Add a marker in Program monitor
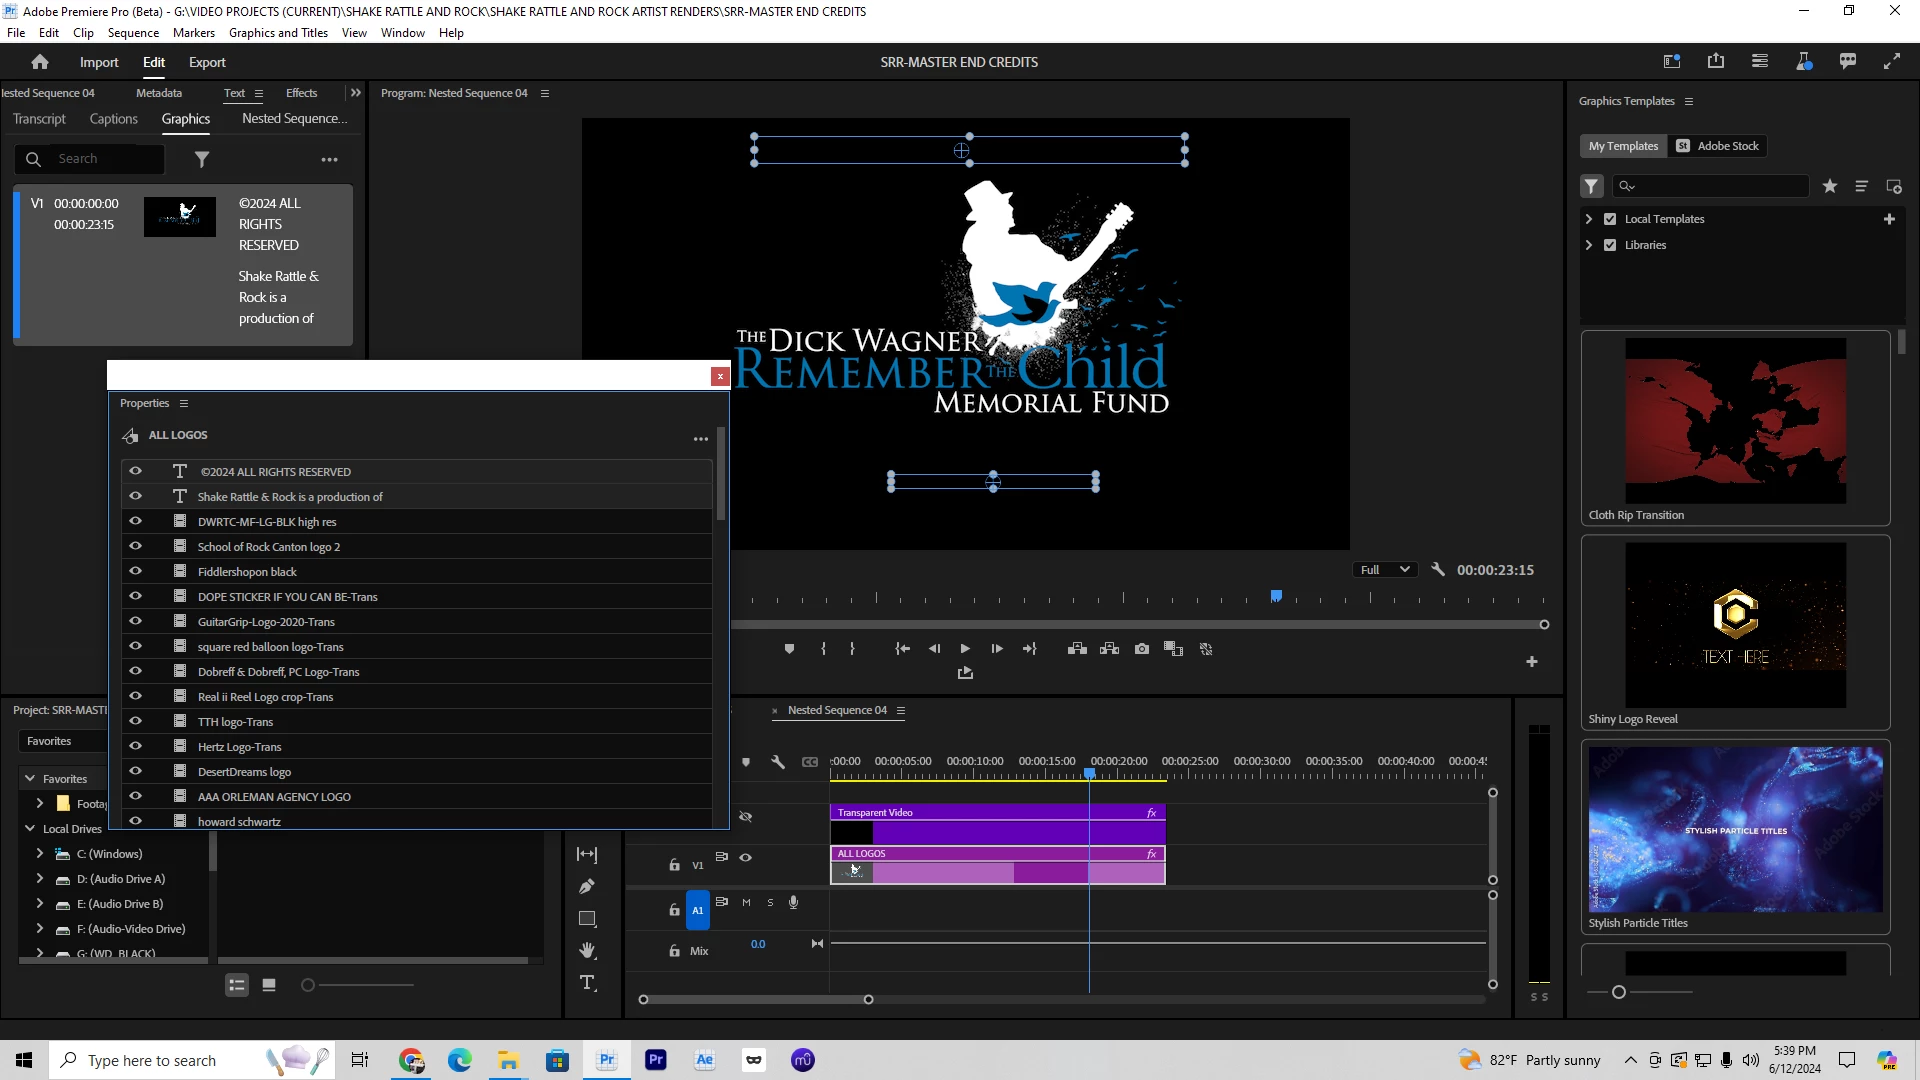1920x1080 pixels. [x=789, y=649]
